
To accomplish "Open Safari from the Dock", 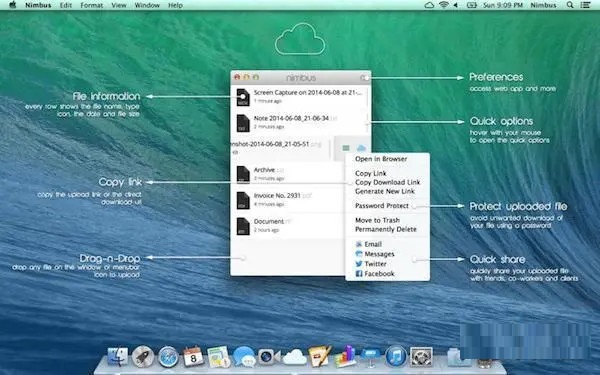I will click(x=168, y=357).
